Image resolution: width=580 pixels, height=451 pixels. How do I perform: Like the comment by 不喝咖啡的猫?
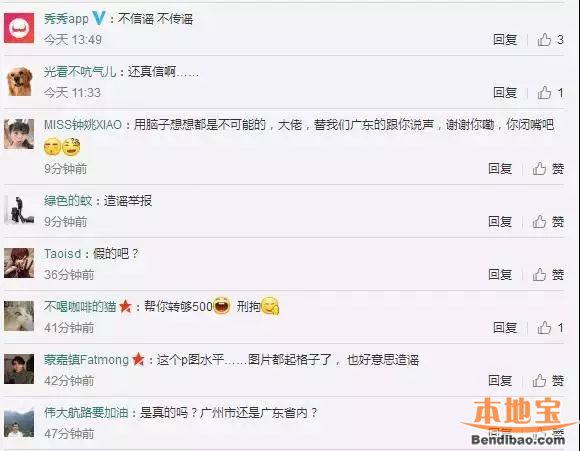coord(550,327)
